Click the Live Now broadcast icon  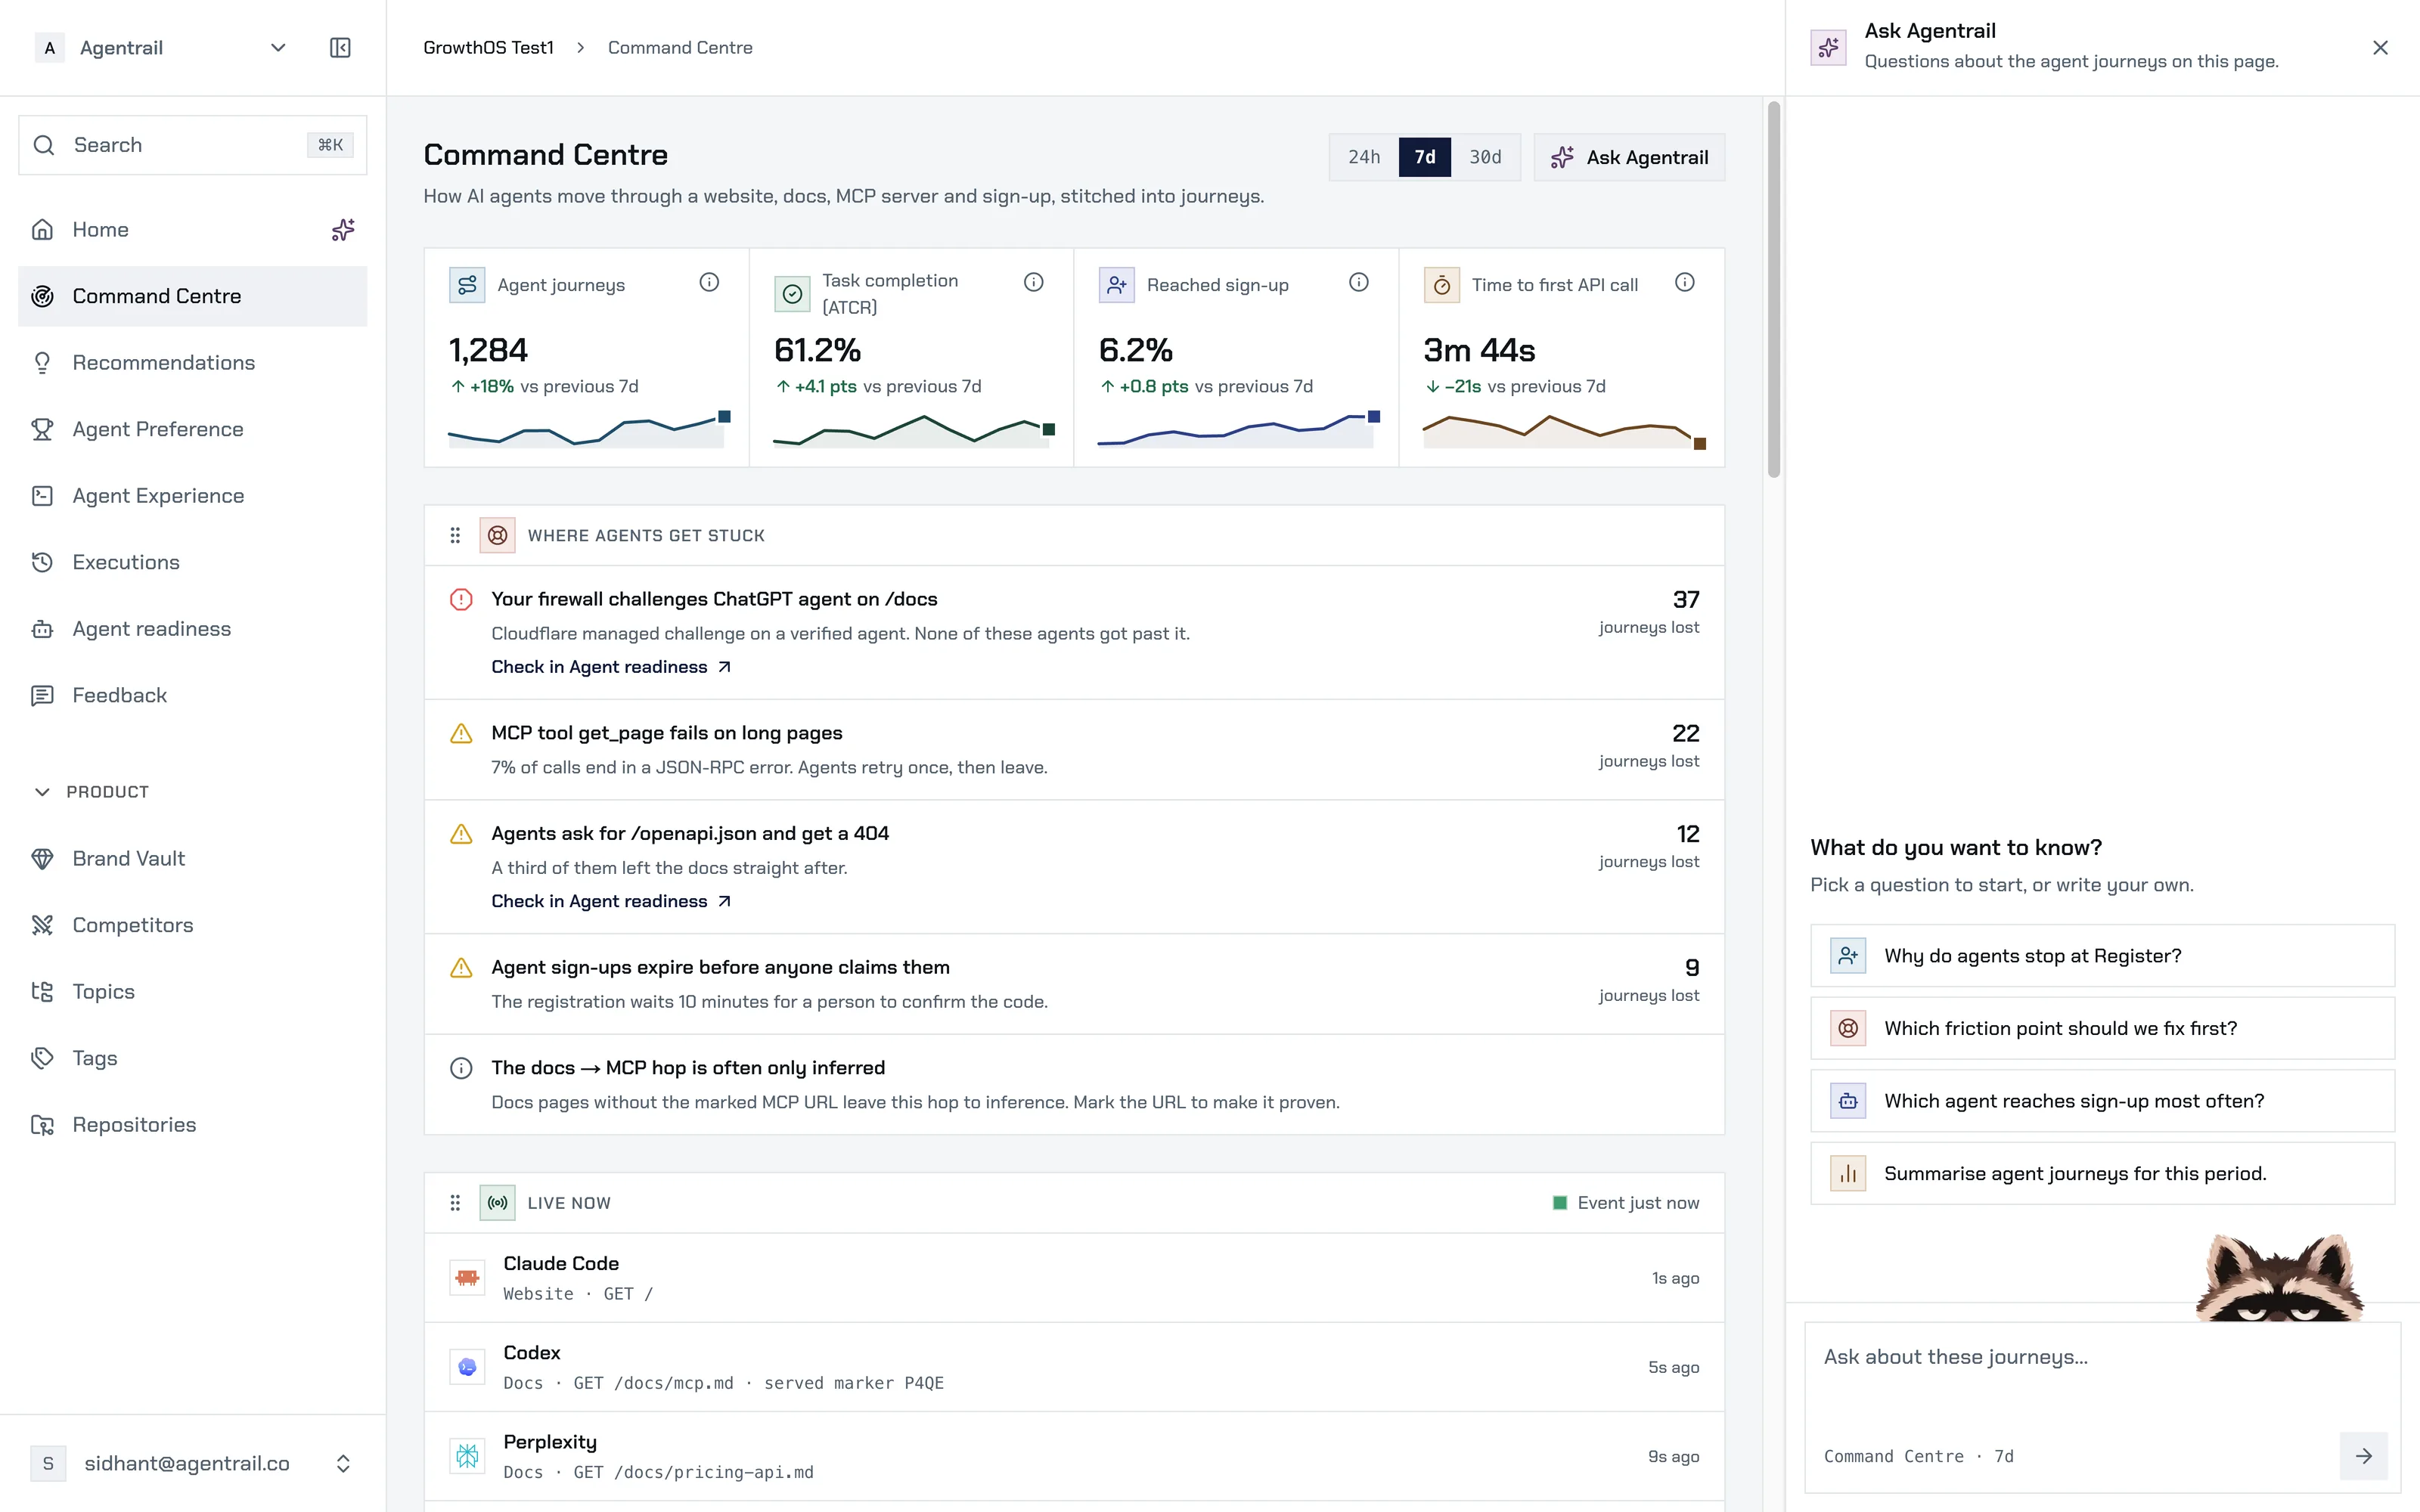(497, 1203)
